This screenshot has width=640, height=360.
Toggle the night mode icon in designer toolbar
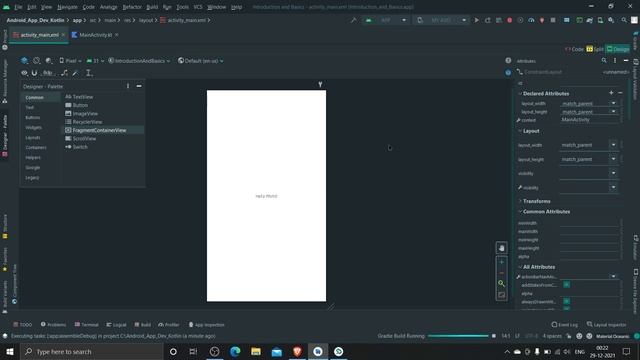[x=49, y=61]
